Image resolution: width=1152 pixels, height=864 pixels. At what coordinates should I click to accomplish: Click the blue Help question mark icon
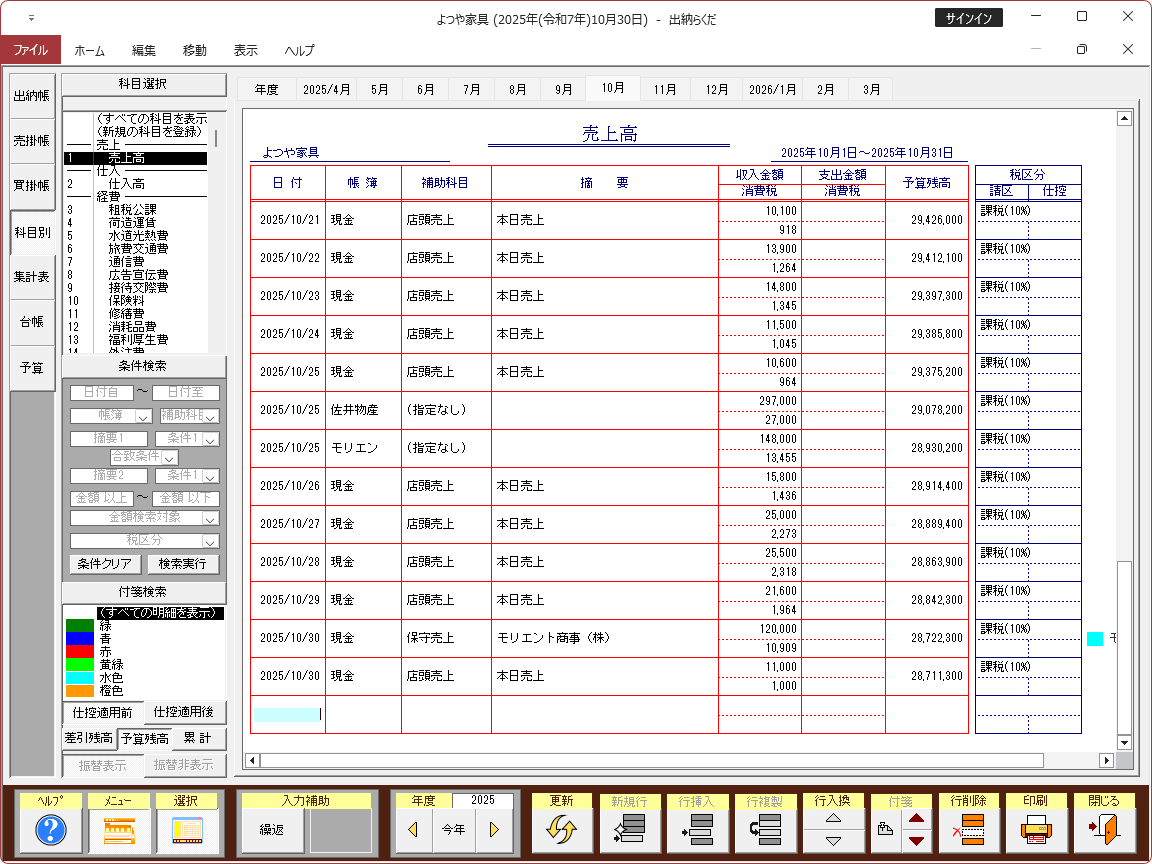tap(50, 830)
